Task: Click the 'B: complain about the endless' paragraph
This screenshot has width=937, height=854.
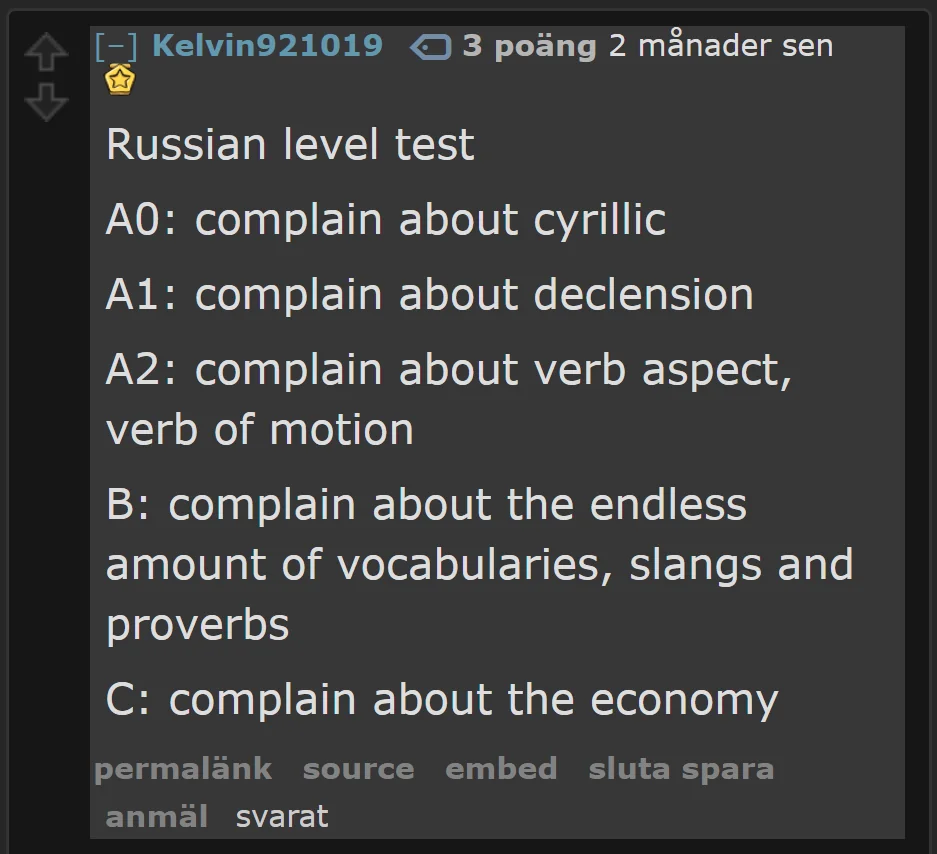Action: click(479, 565)
